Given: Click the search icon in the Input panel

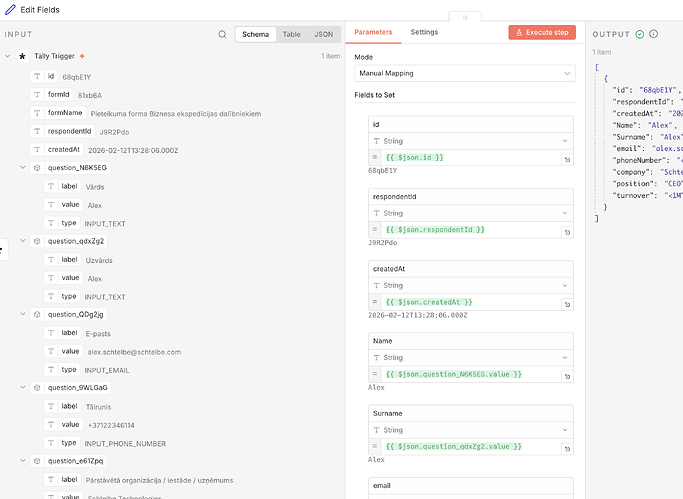Looking at the screenshot, I should 222,34.
